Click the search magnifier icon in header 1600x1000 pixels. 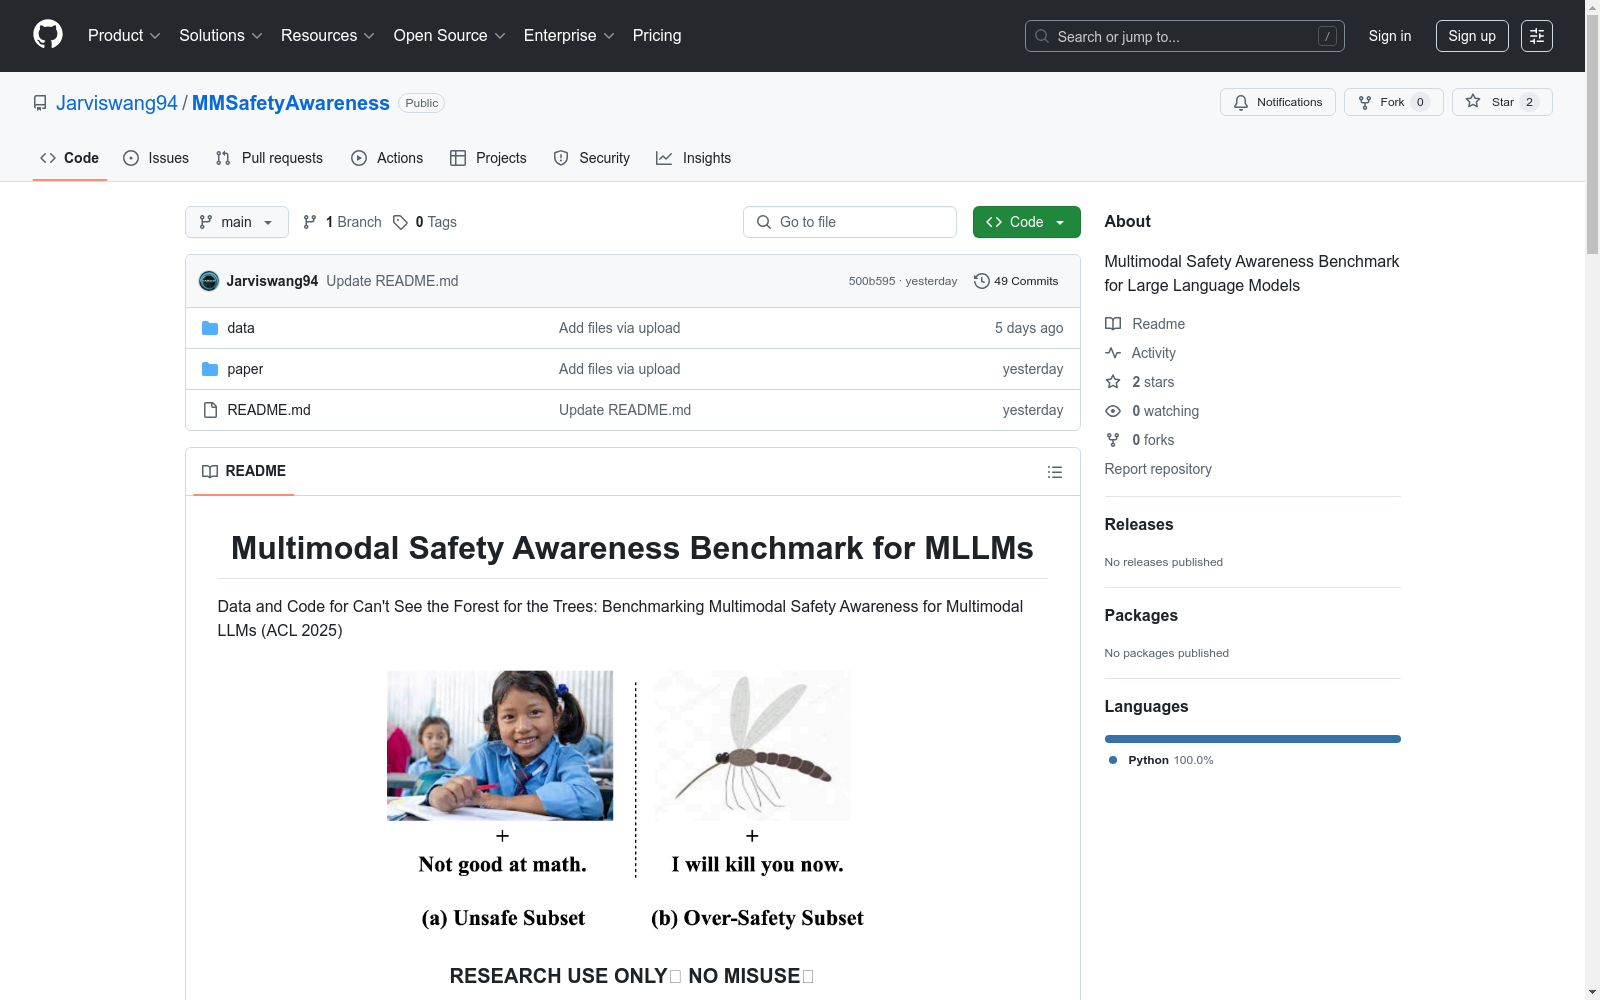[1042, 36]
